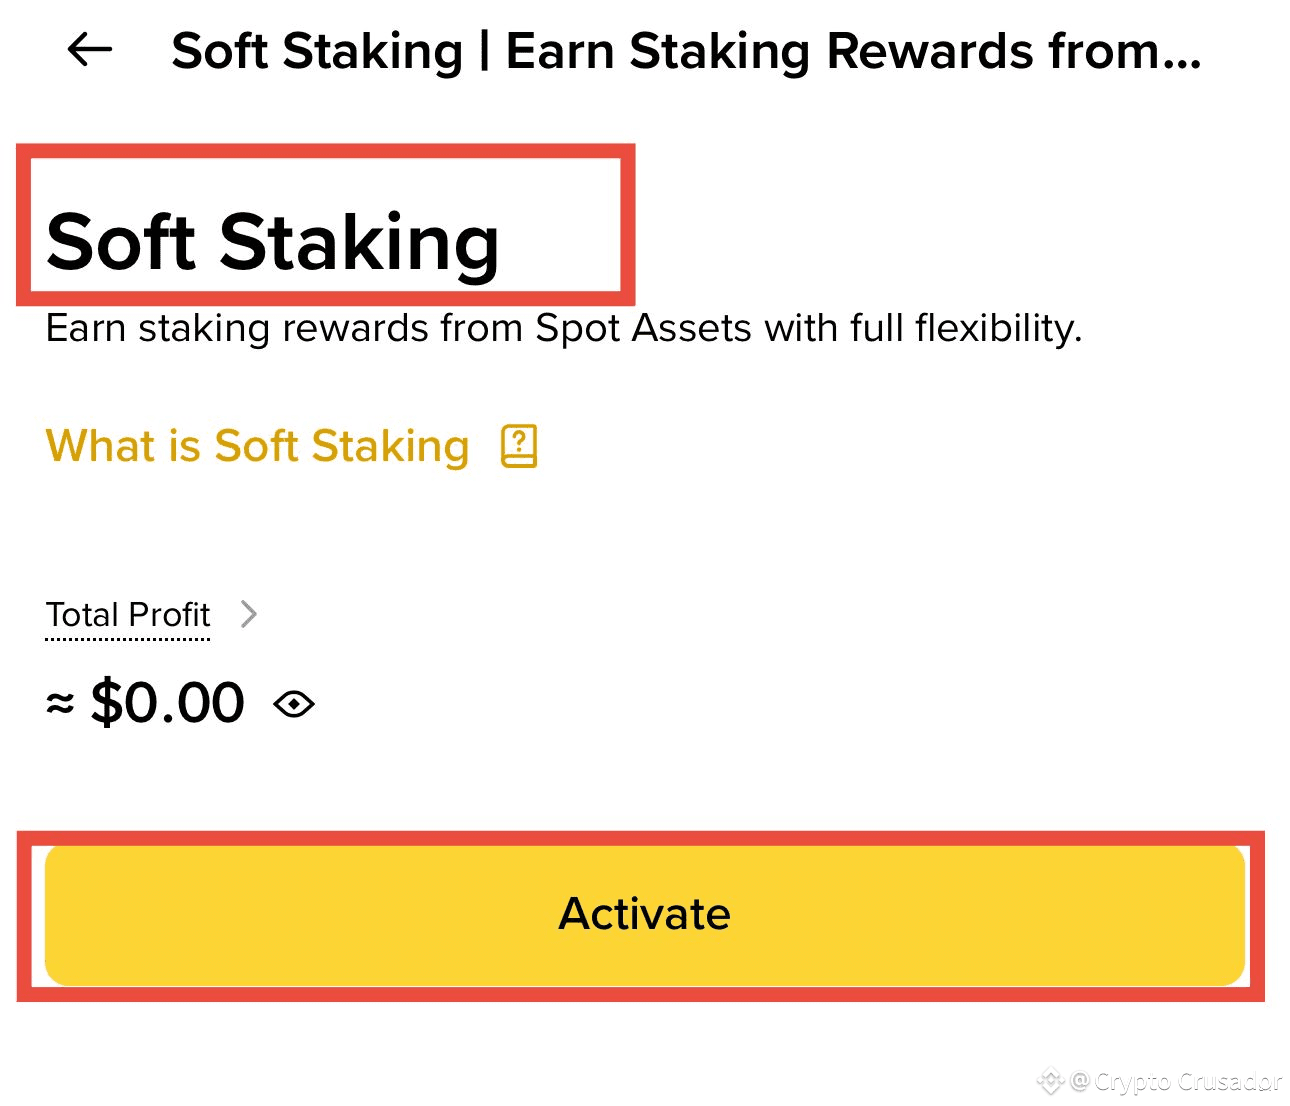Click the question mark inside book icon
Image resolution: width=1290 pixels, height=1106 pixels.
coord(520,439)
